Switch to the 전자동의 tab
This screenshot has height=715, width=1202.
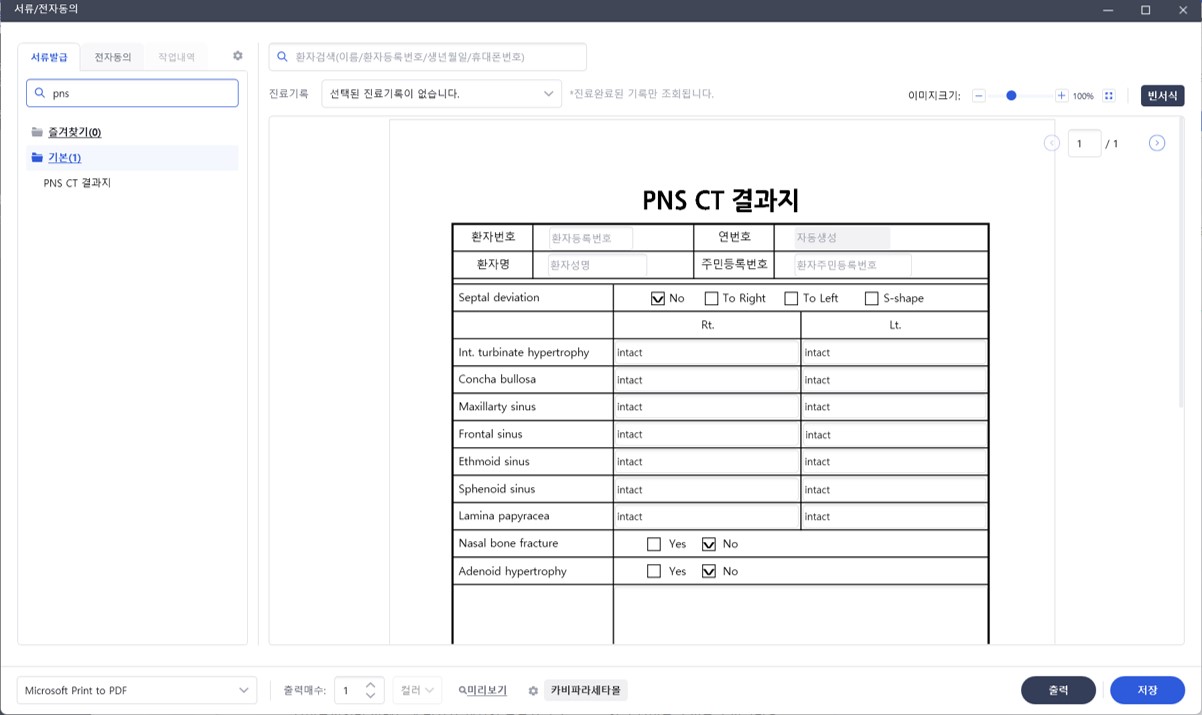[x=112, y=56]
